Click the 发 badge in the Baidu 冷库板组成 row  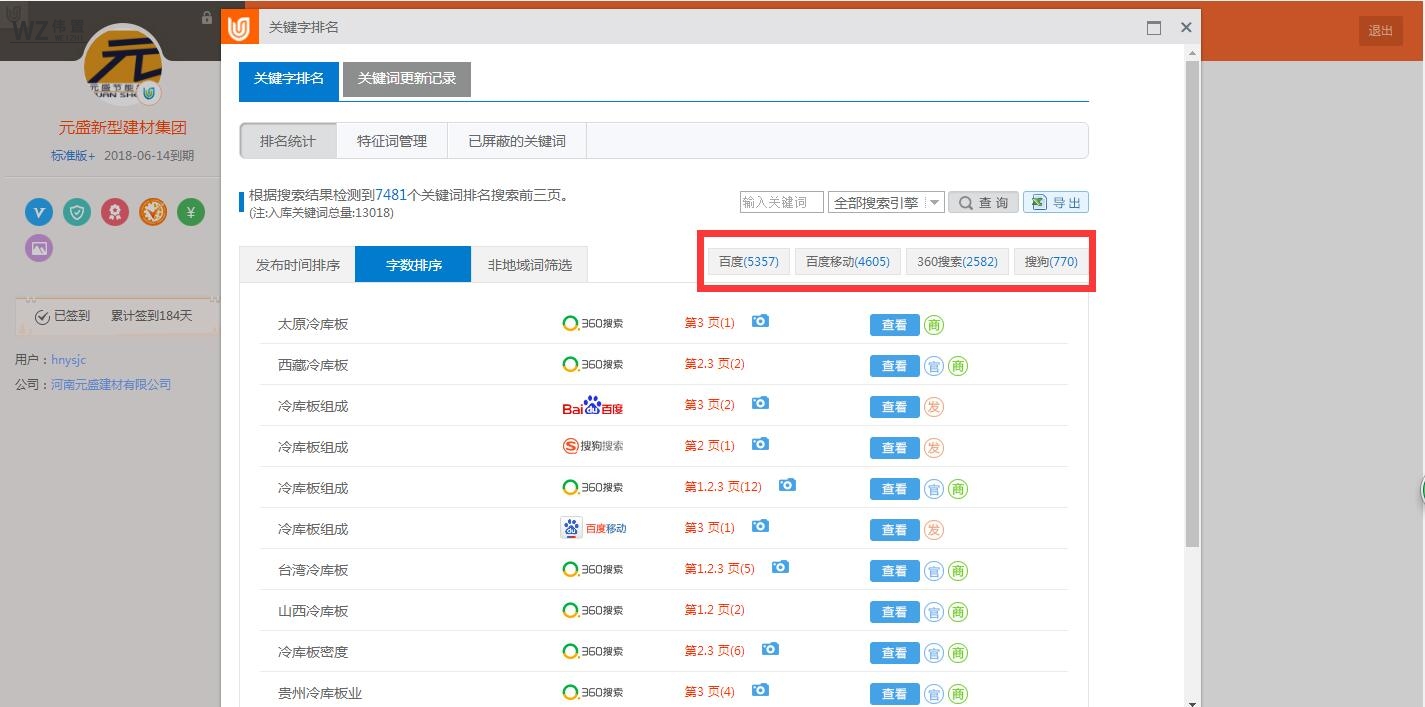933,407
